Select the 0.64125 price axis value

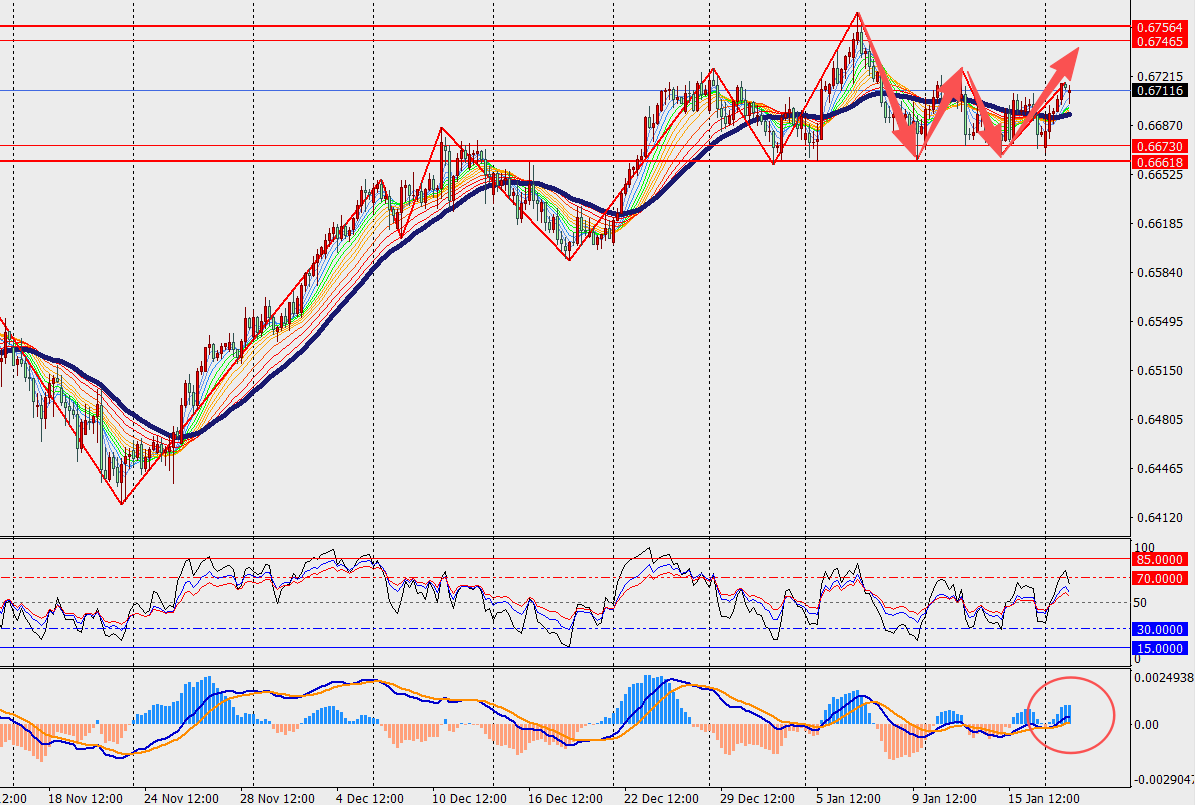click(1160, 517)
